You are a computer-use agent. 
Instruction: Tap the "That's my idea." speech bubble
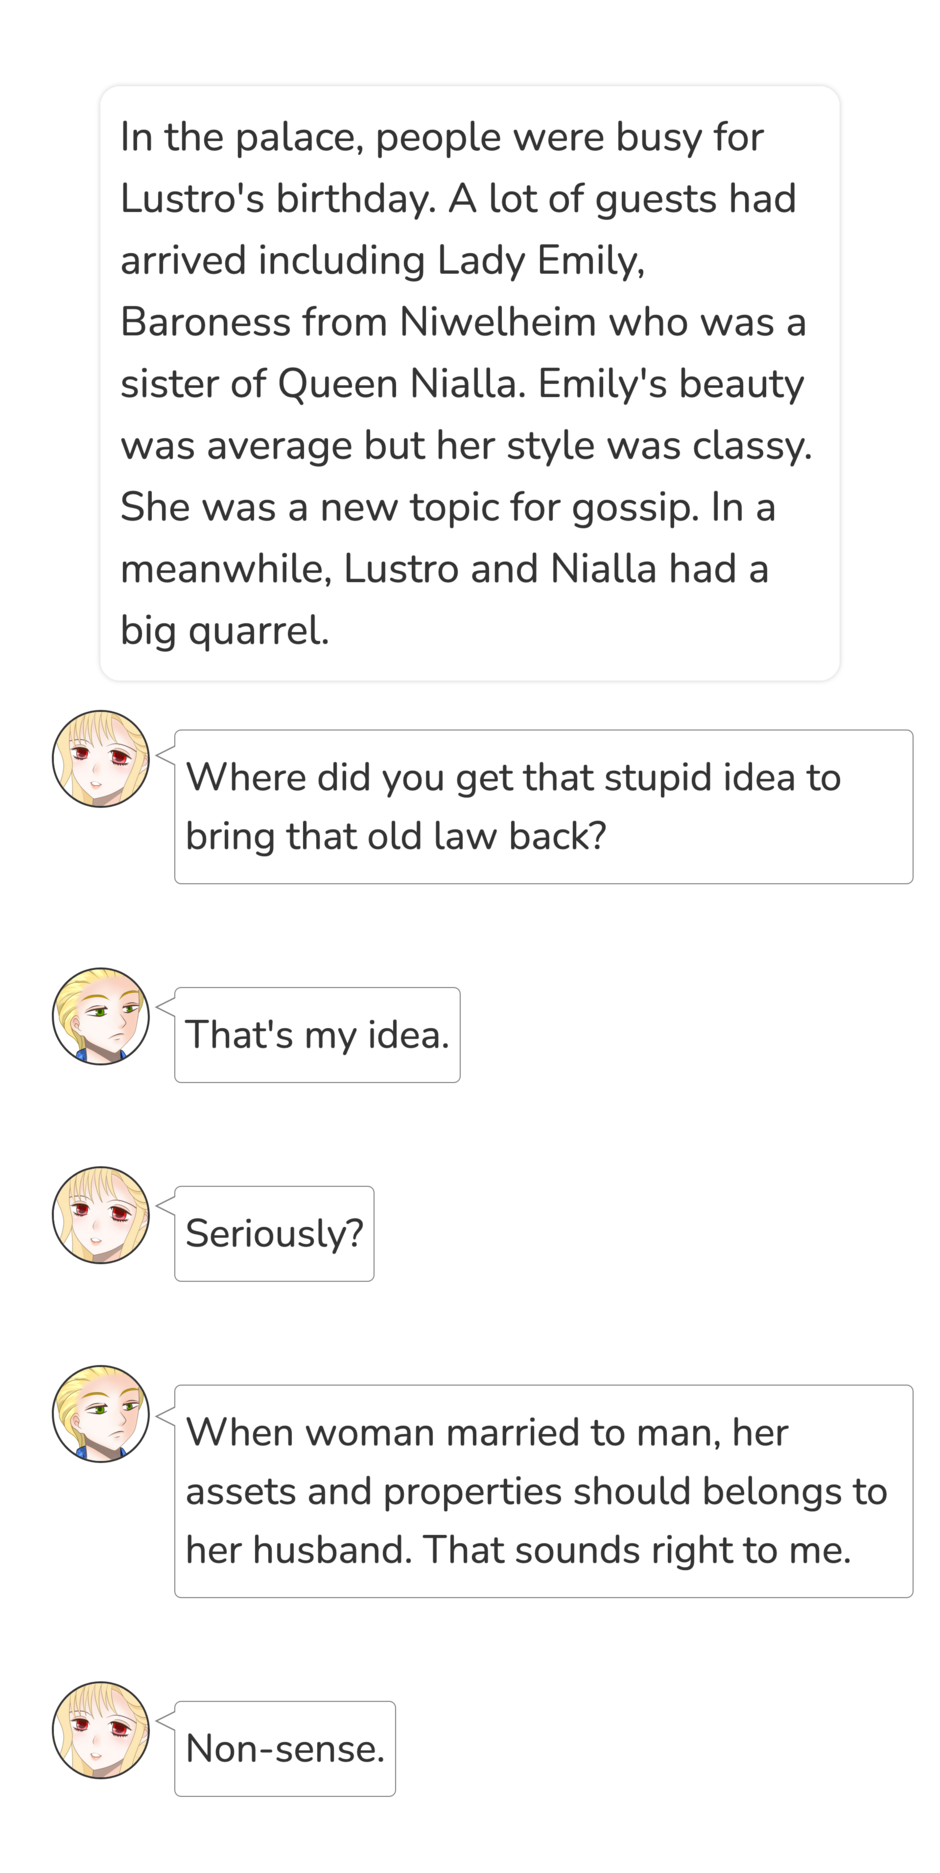click(317, 1035)
